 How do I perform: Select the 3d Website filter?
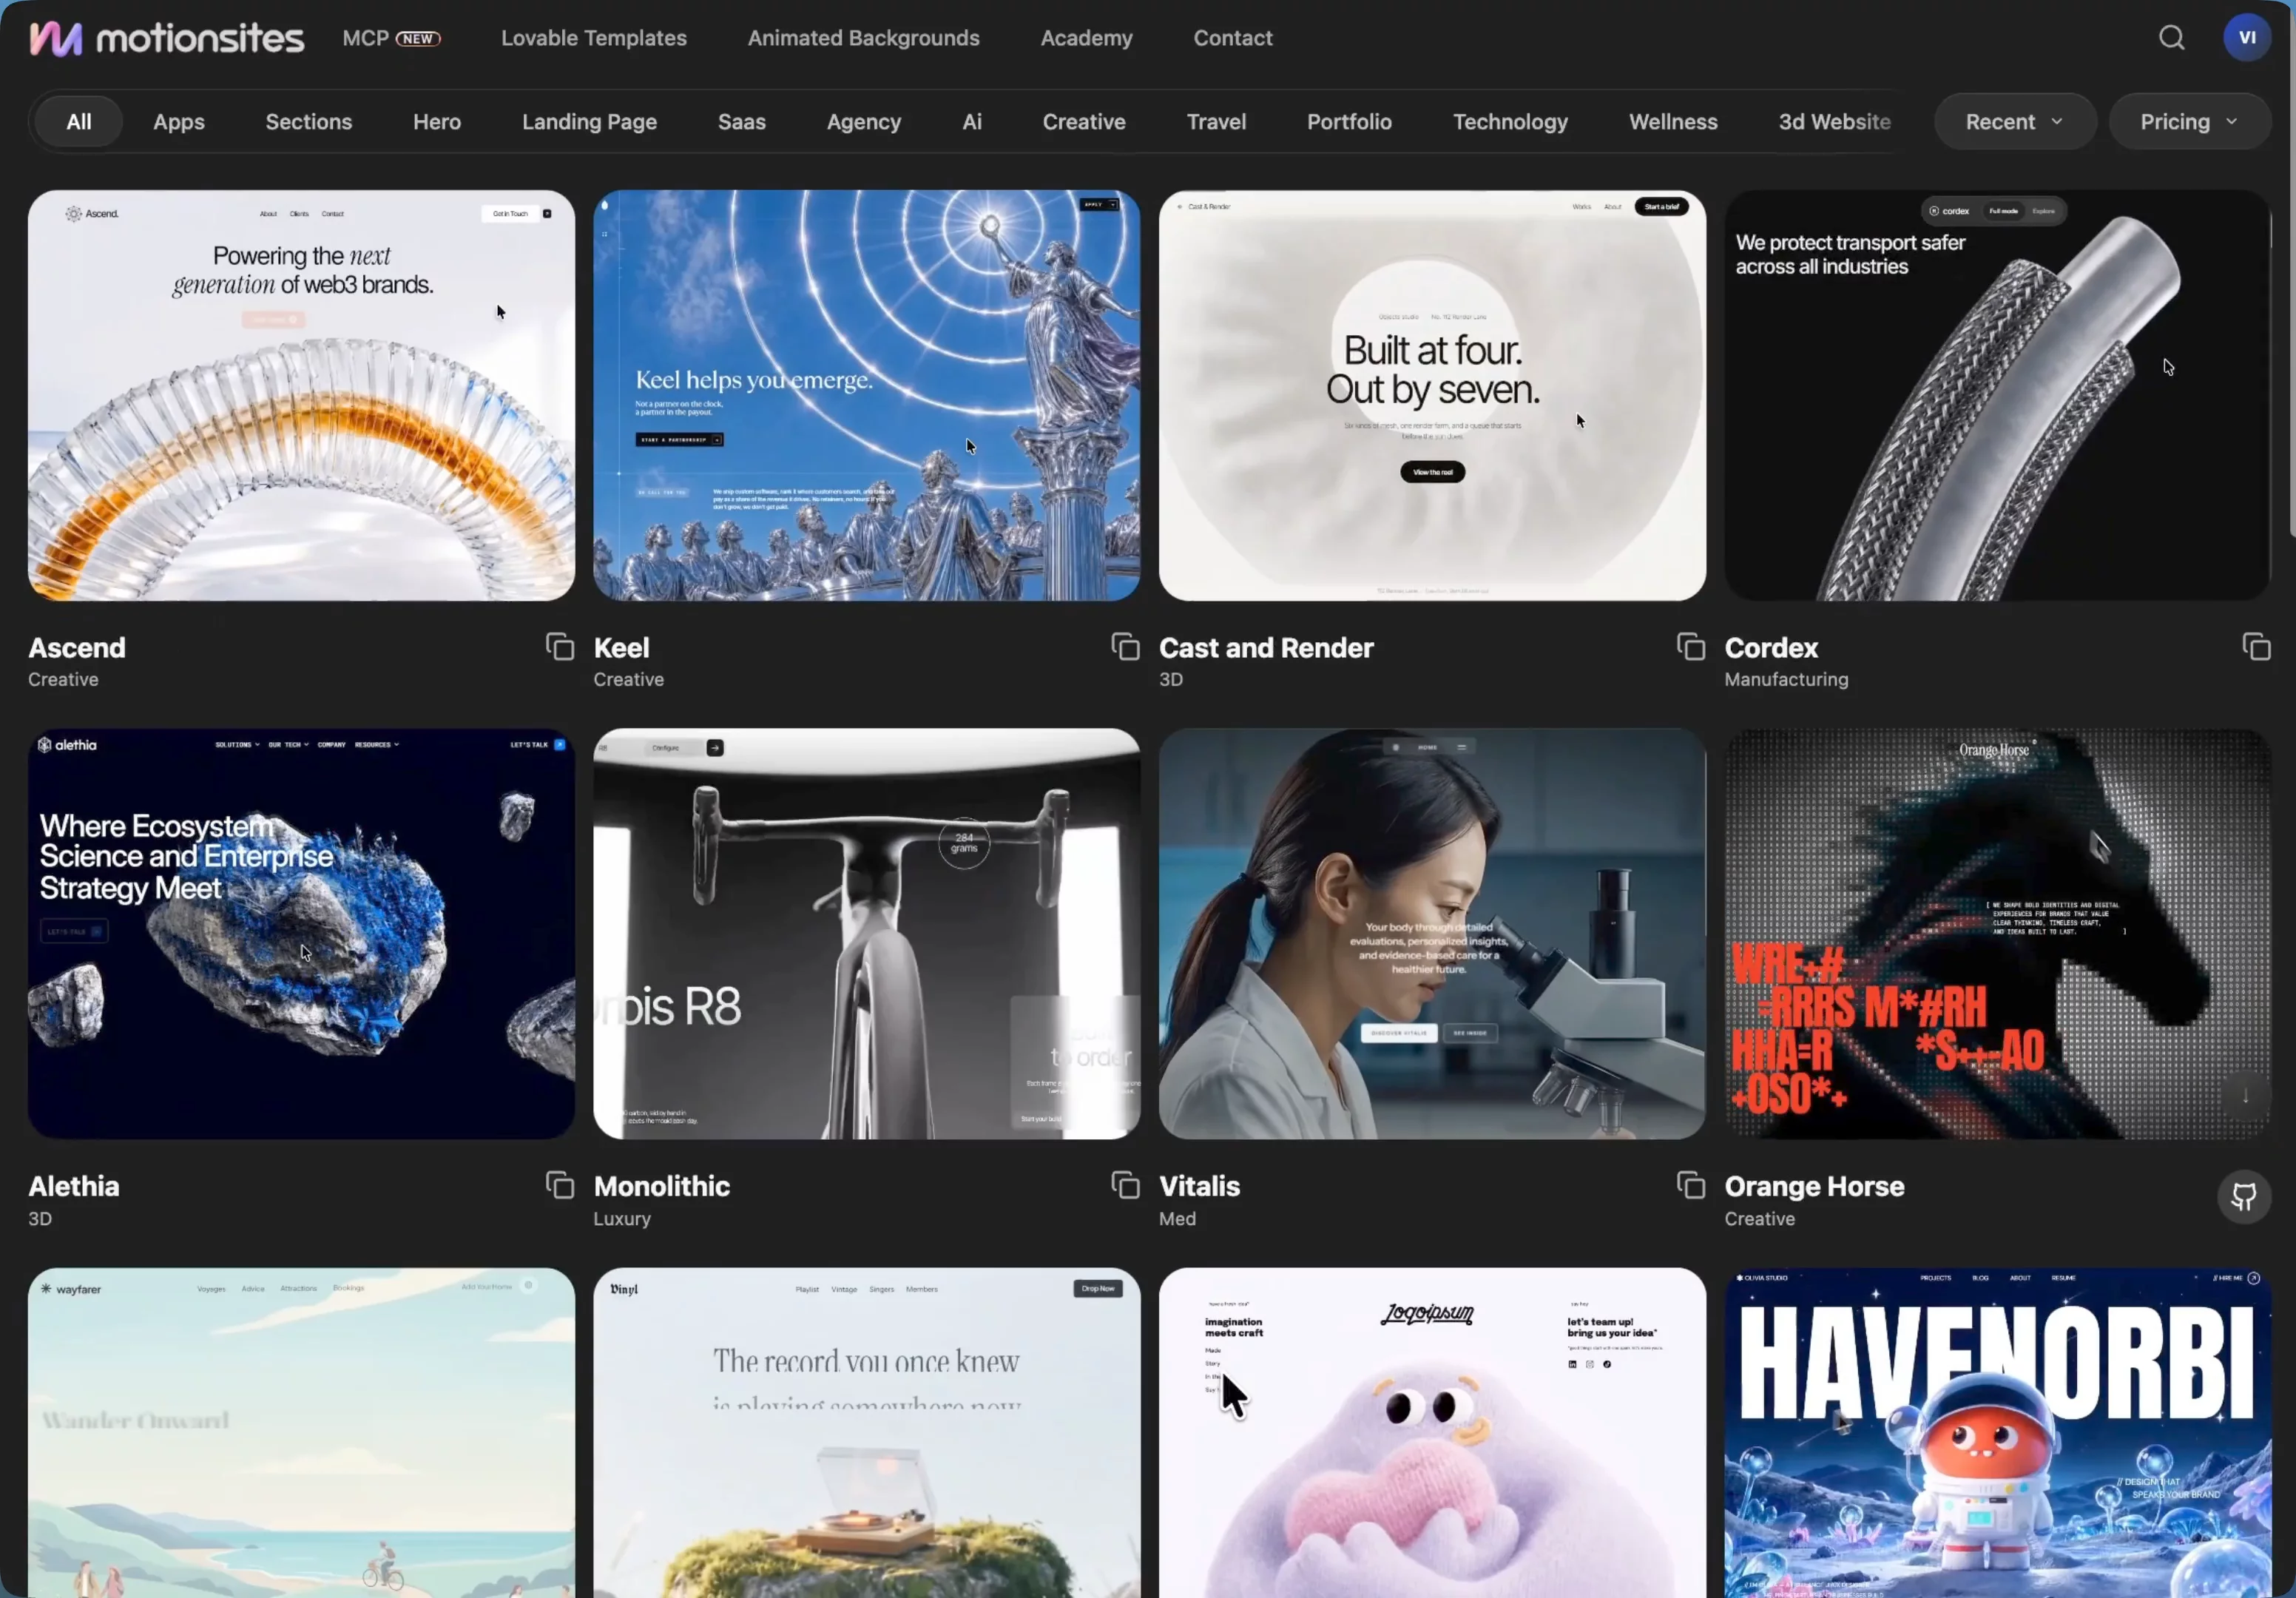[x=1834, y=121]
